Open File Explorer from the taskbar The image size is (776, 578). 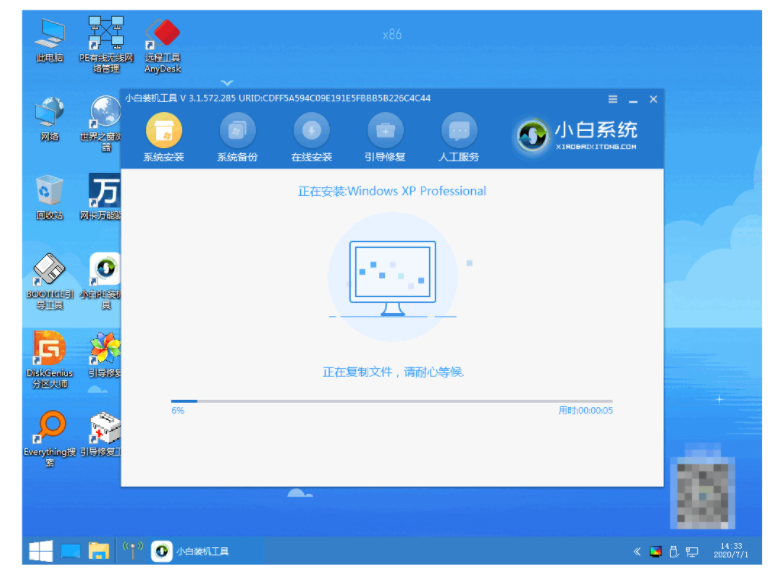tap(98, 551)
